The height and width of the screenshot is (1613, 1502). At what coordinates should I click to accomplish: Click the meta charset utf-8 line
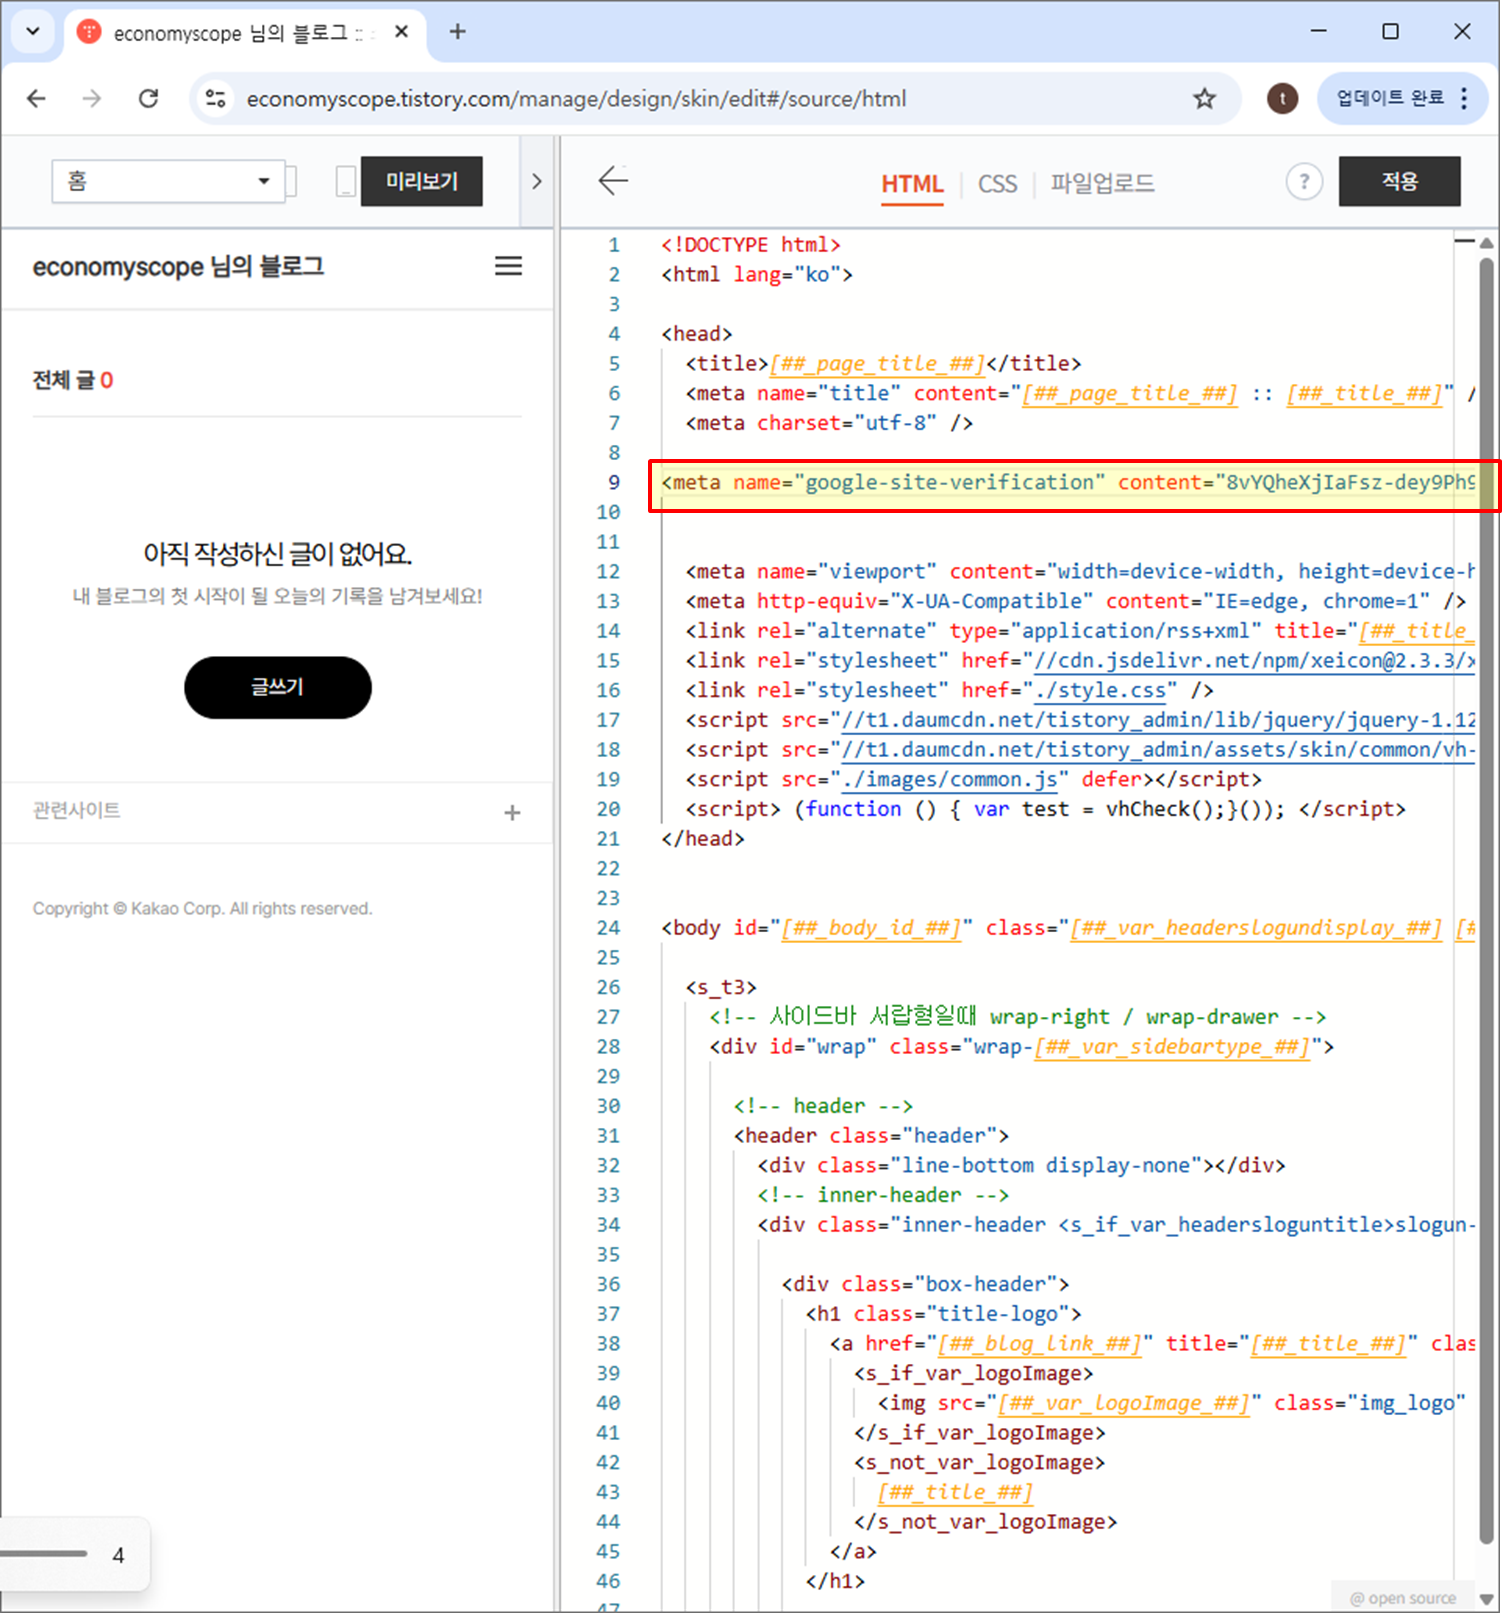point(829,423)
